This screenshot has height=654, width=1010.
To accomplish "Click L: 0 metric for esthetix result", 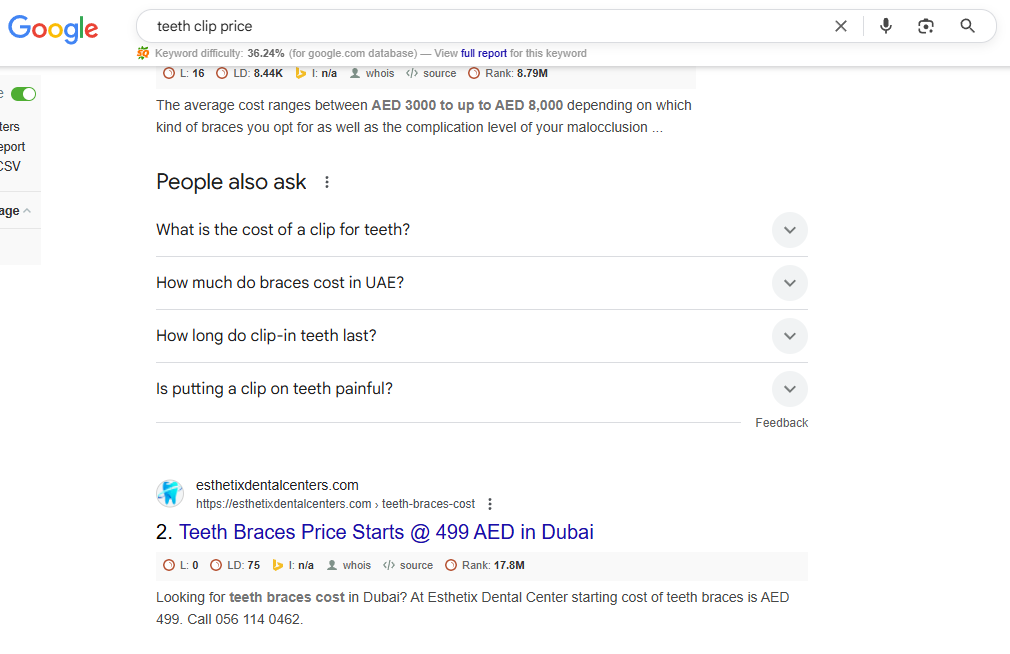I will (x=181, y=565).
